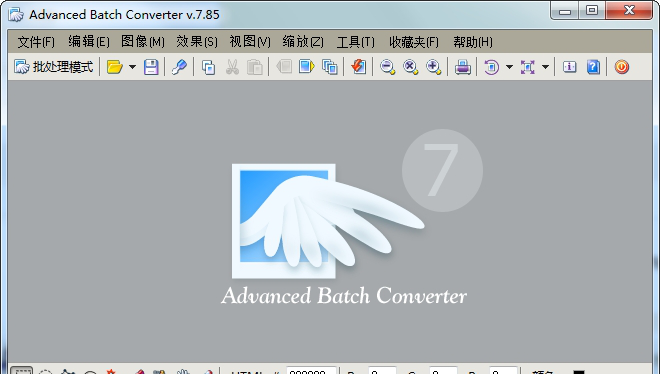Click the title bar application icon
The image size is (660, 388).
click(x=16, y=15)
